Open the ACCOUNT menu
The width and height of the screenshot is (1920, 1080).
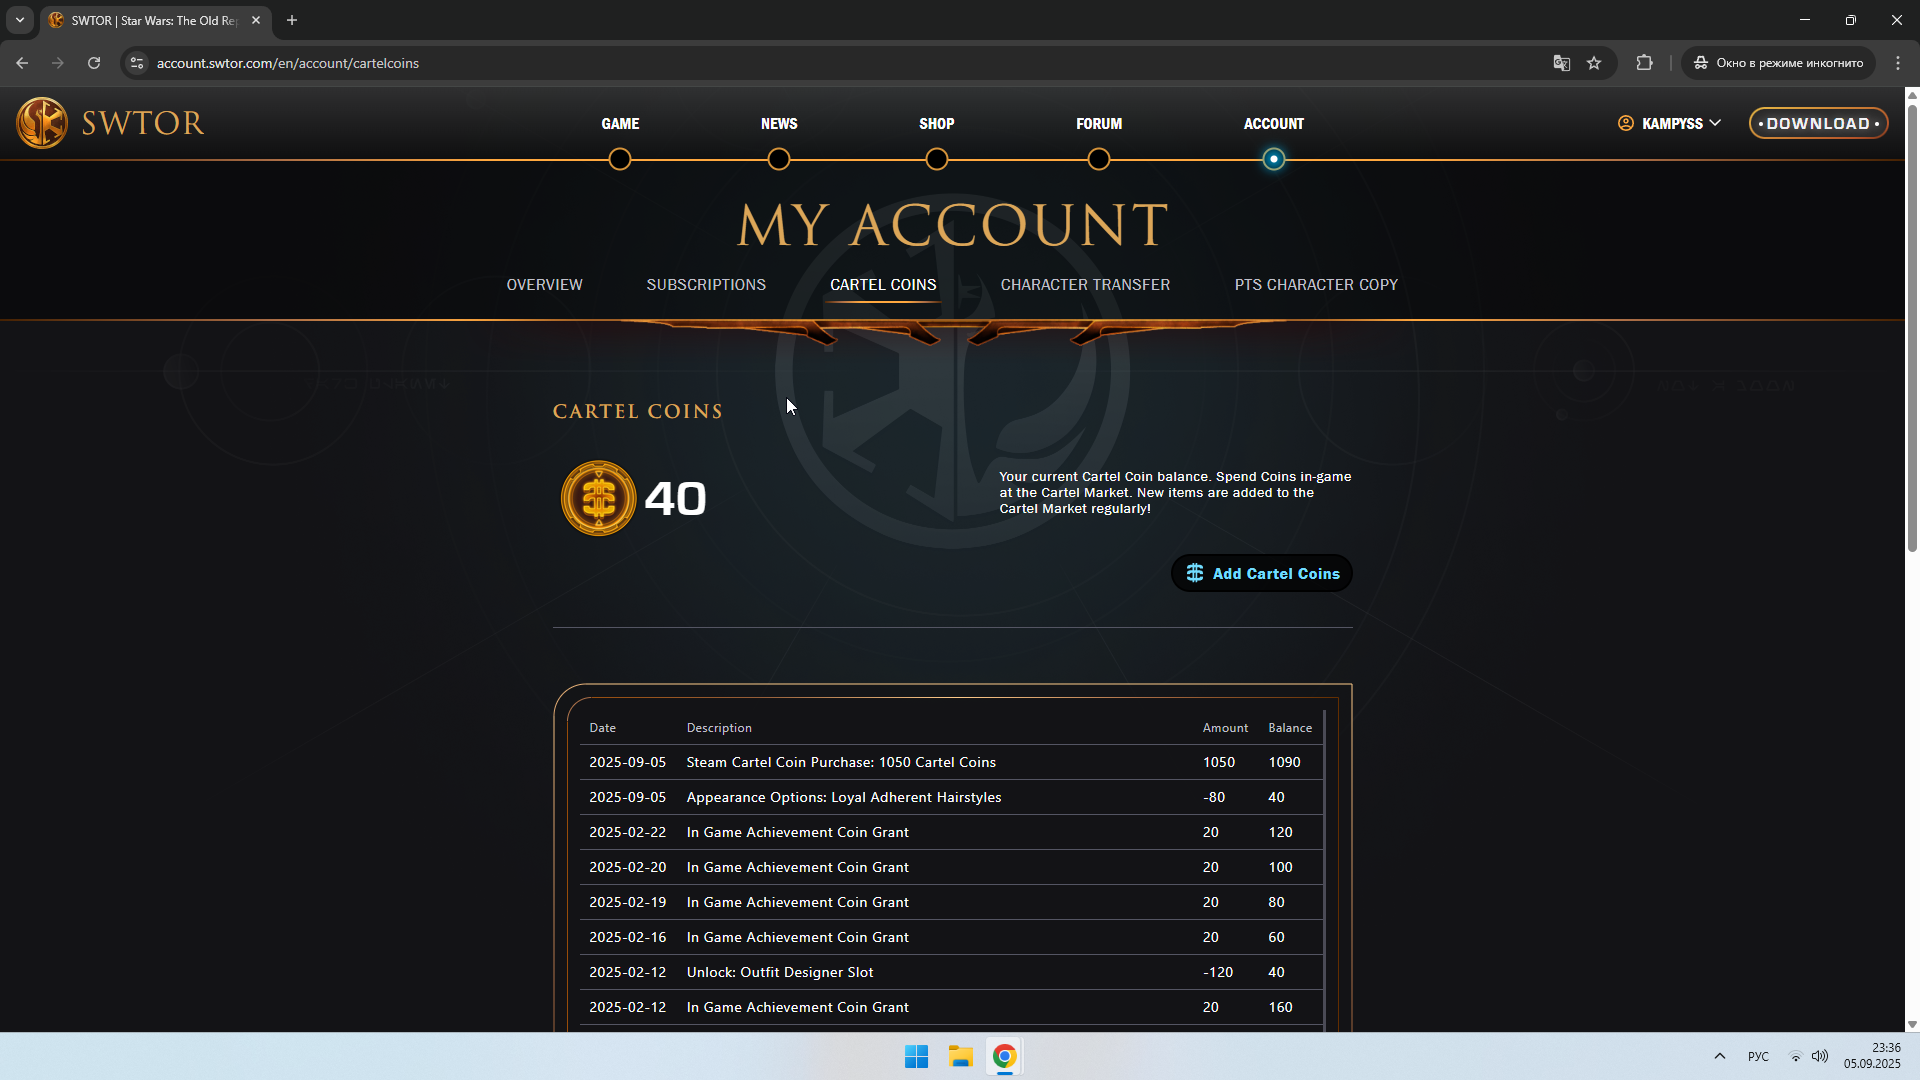point(1273,124)
